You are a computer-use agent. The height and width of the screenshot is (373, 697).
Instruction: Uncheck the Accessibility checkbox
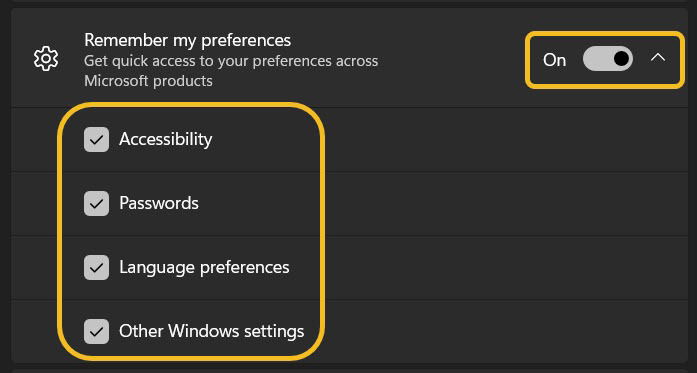tap(96, 140)
